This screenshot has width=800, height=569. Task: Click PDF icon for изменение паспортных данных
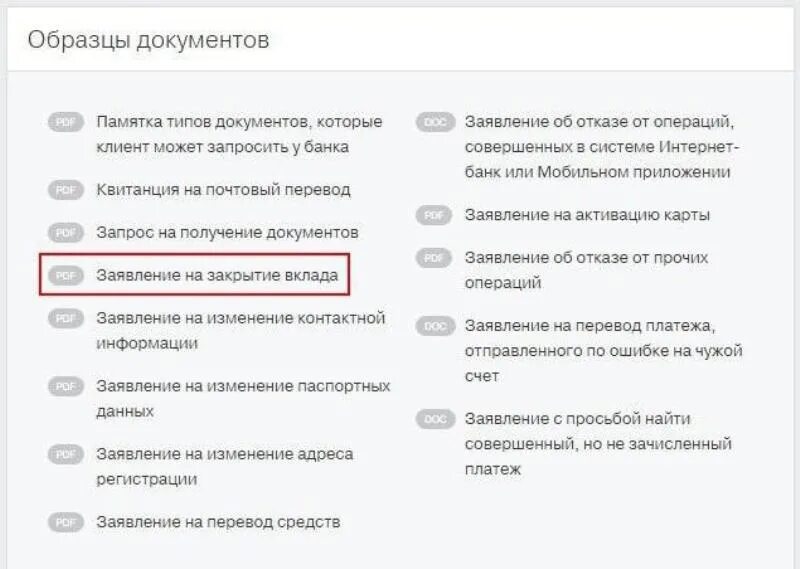[66, 386]
